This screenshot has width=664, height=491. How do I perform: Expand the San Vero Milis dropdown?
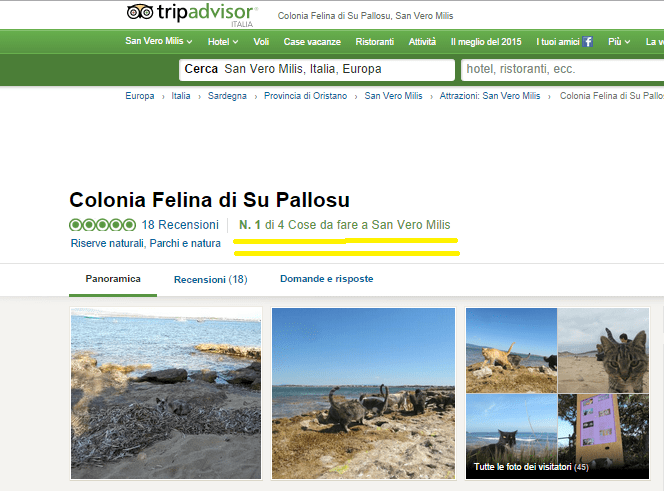click(158, 42)
